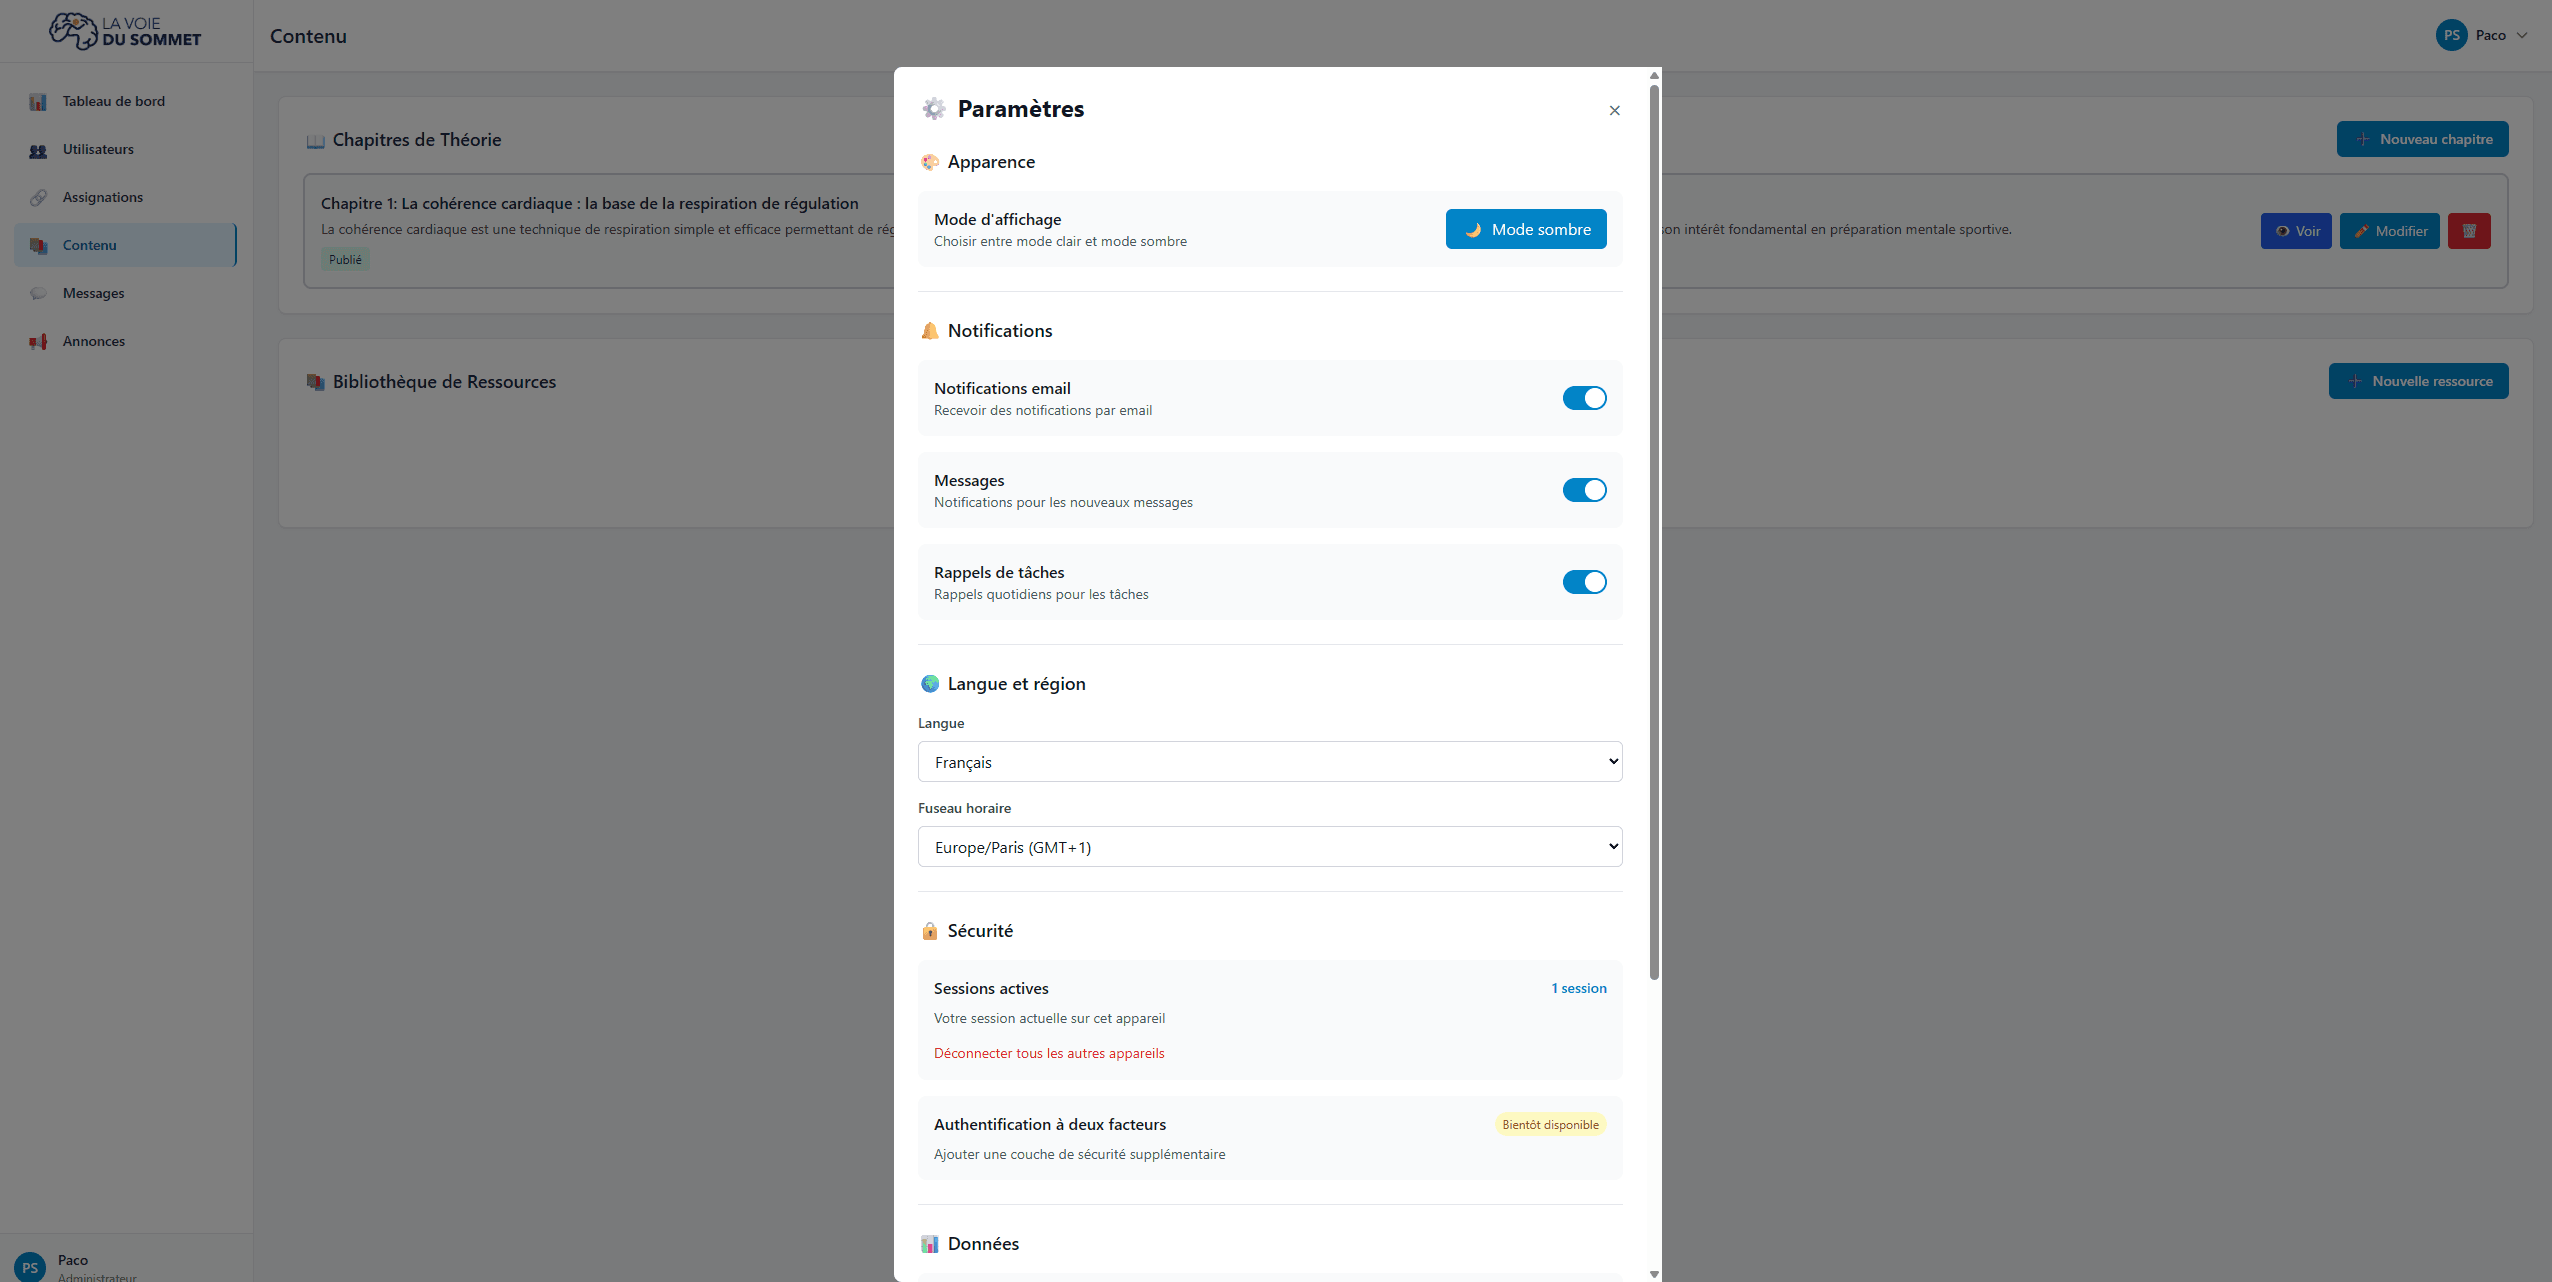Open the Contenu sidebar menu item
Image resolution: width=2552 pixels, height=1282 pixels.
90,245
